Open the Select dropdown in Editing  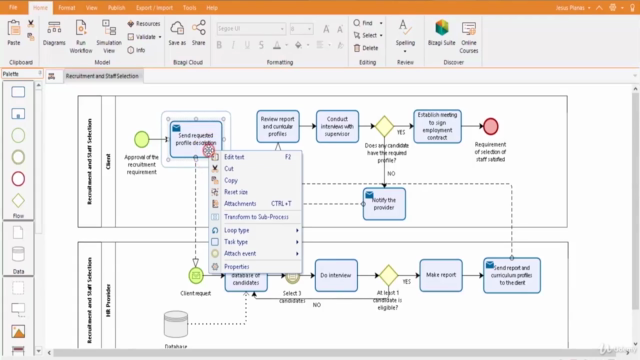381,36
